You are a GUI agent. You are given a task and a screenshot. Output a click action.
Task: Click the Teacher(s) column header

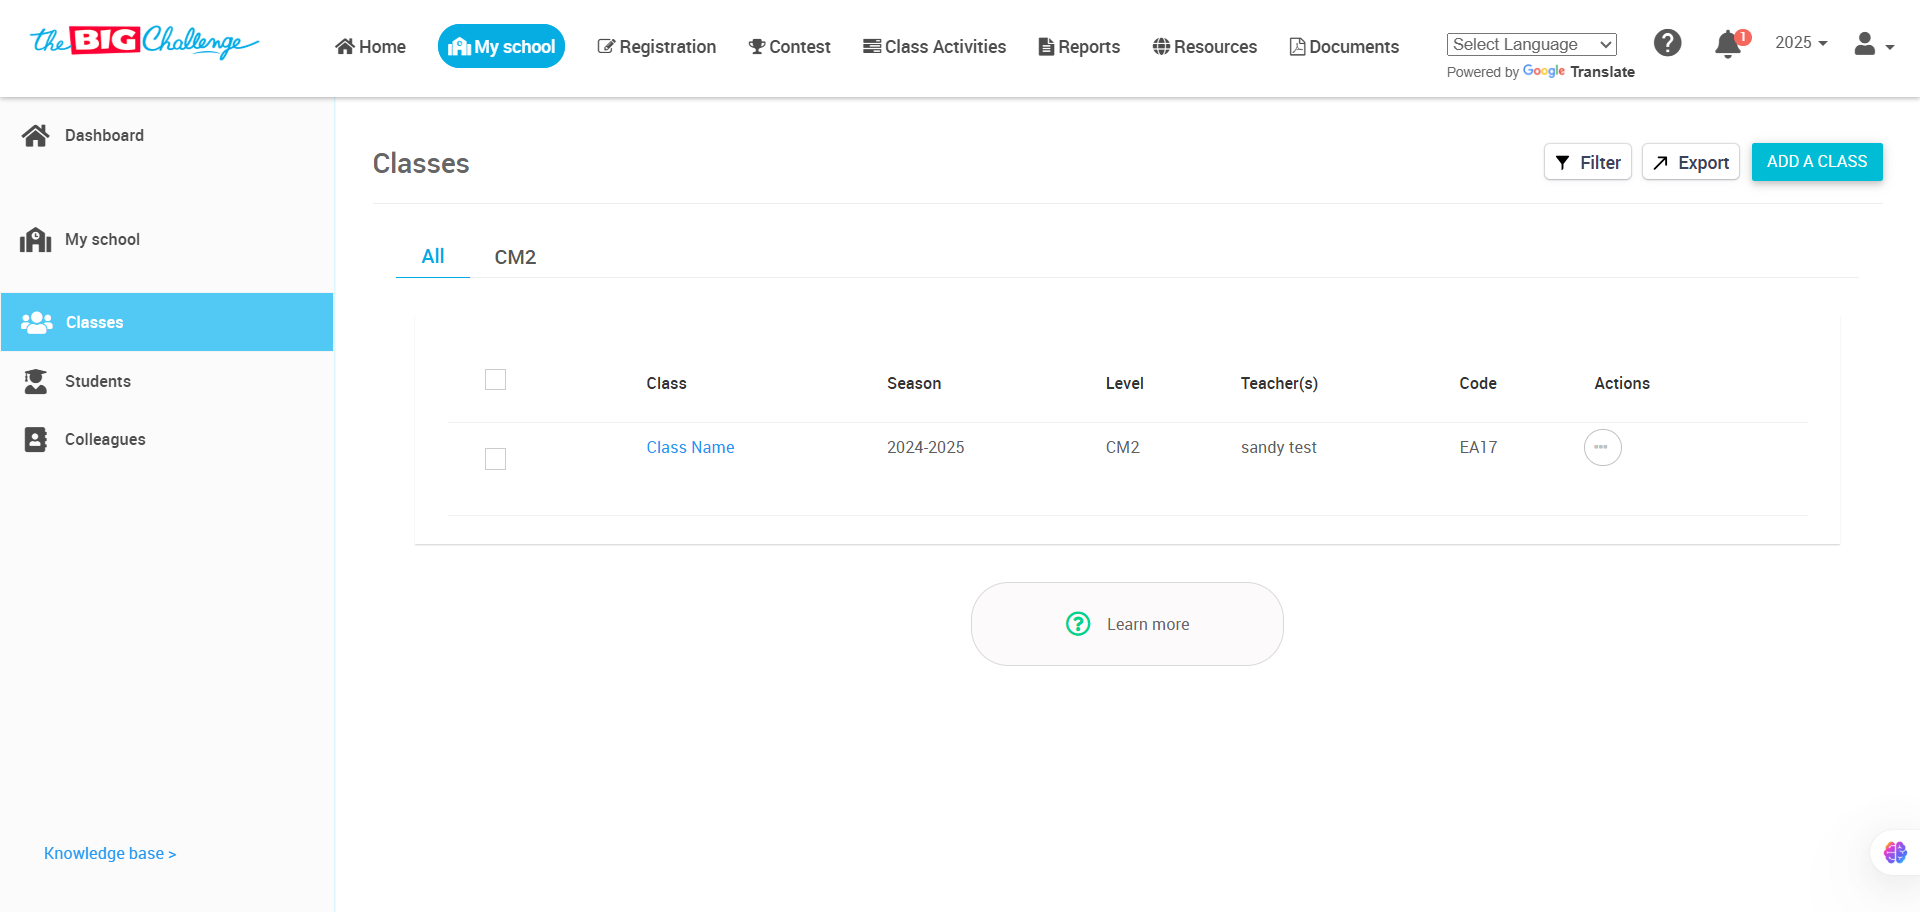coord(1279,383)
